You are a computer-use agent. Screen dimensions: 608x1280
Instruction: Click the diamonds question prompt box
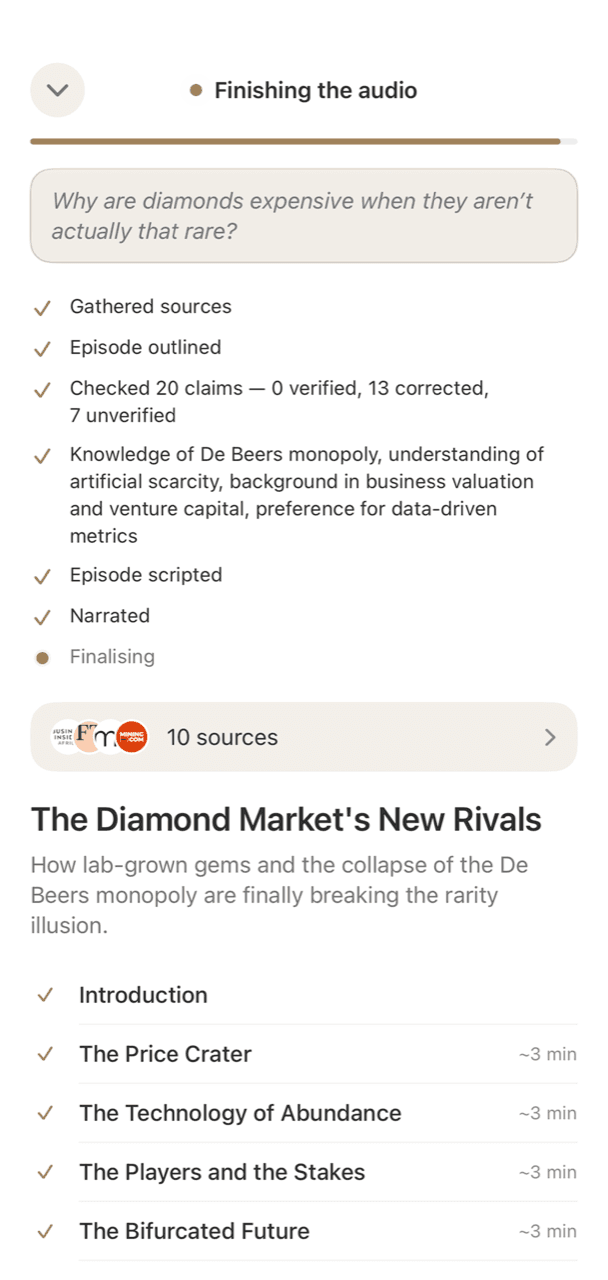[x=304, y=216]
